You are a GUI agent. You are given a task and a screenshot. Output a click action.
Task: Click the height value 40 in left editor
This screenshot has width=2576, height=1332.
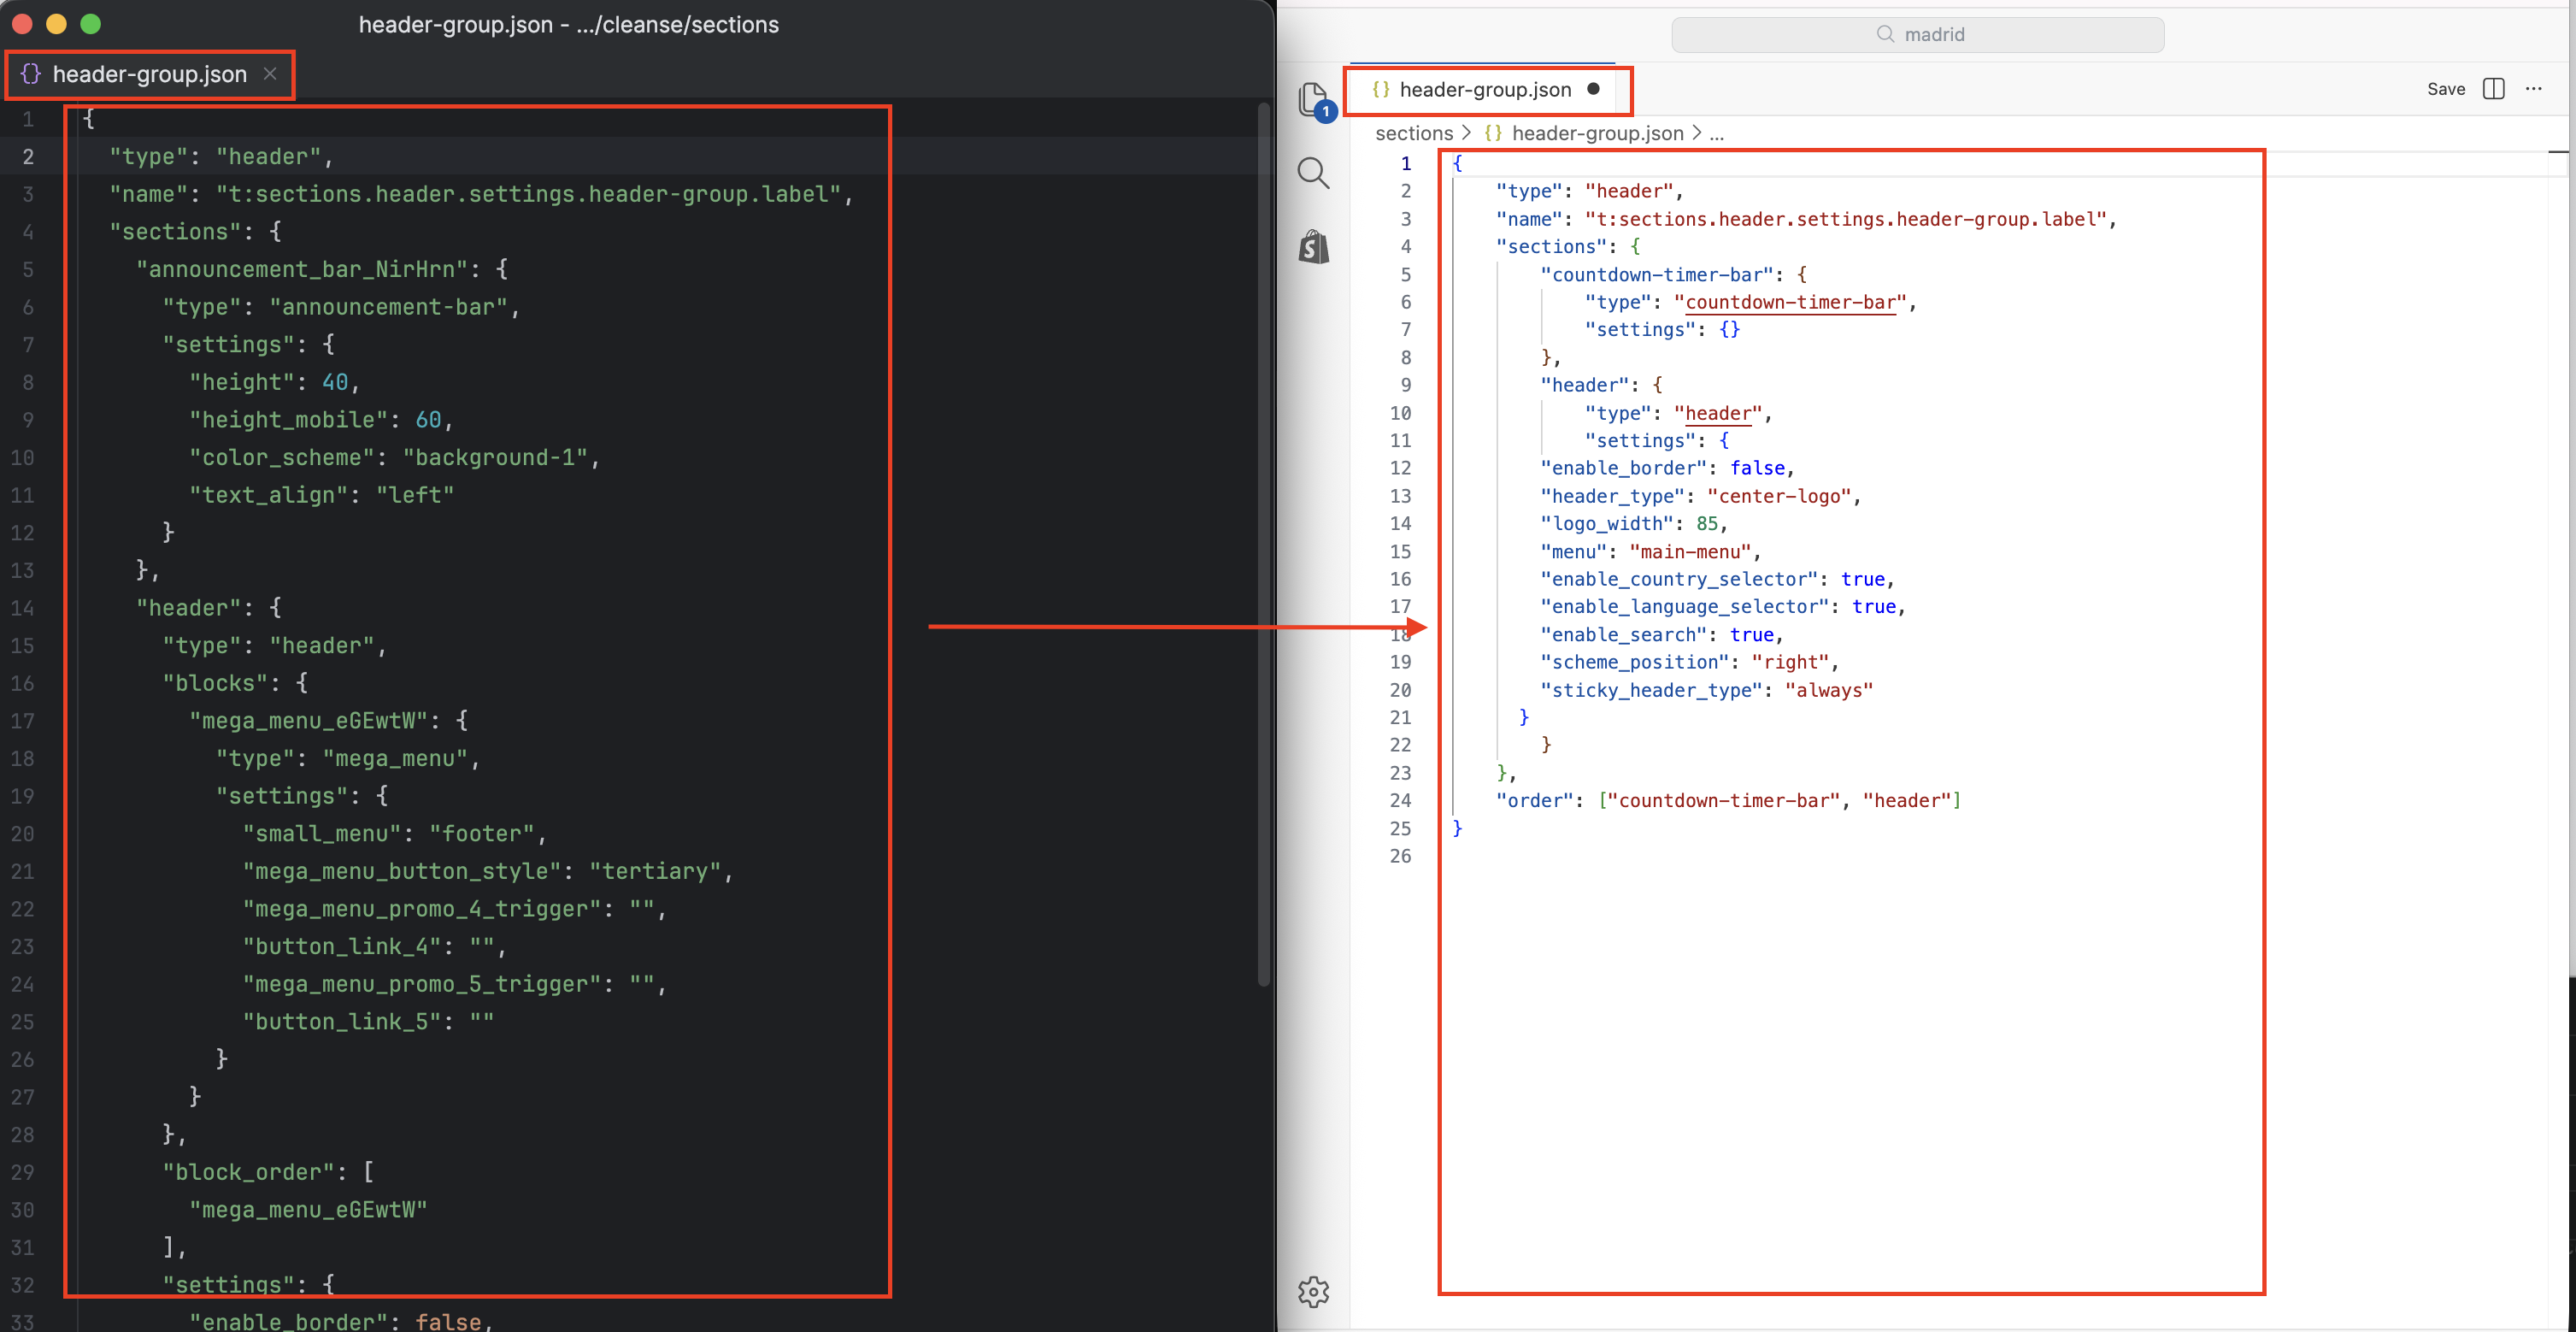click(x=335, y=382)
